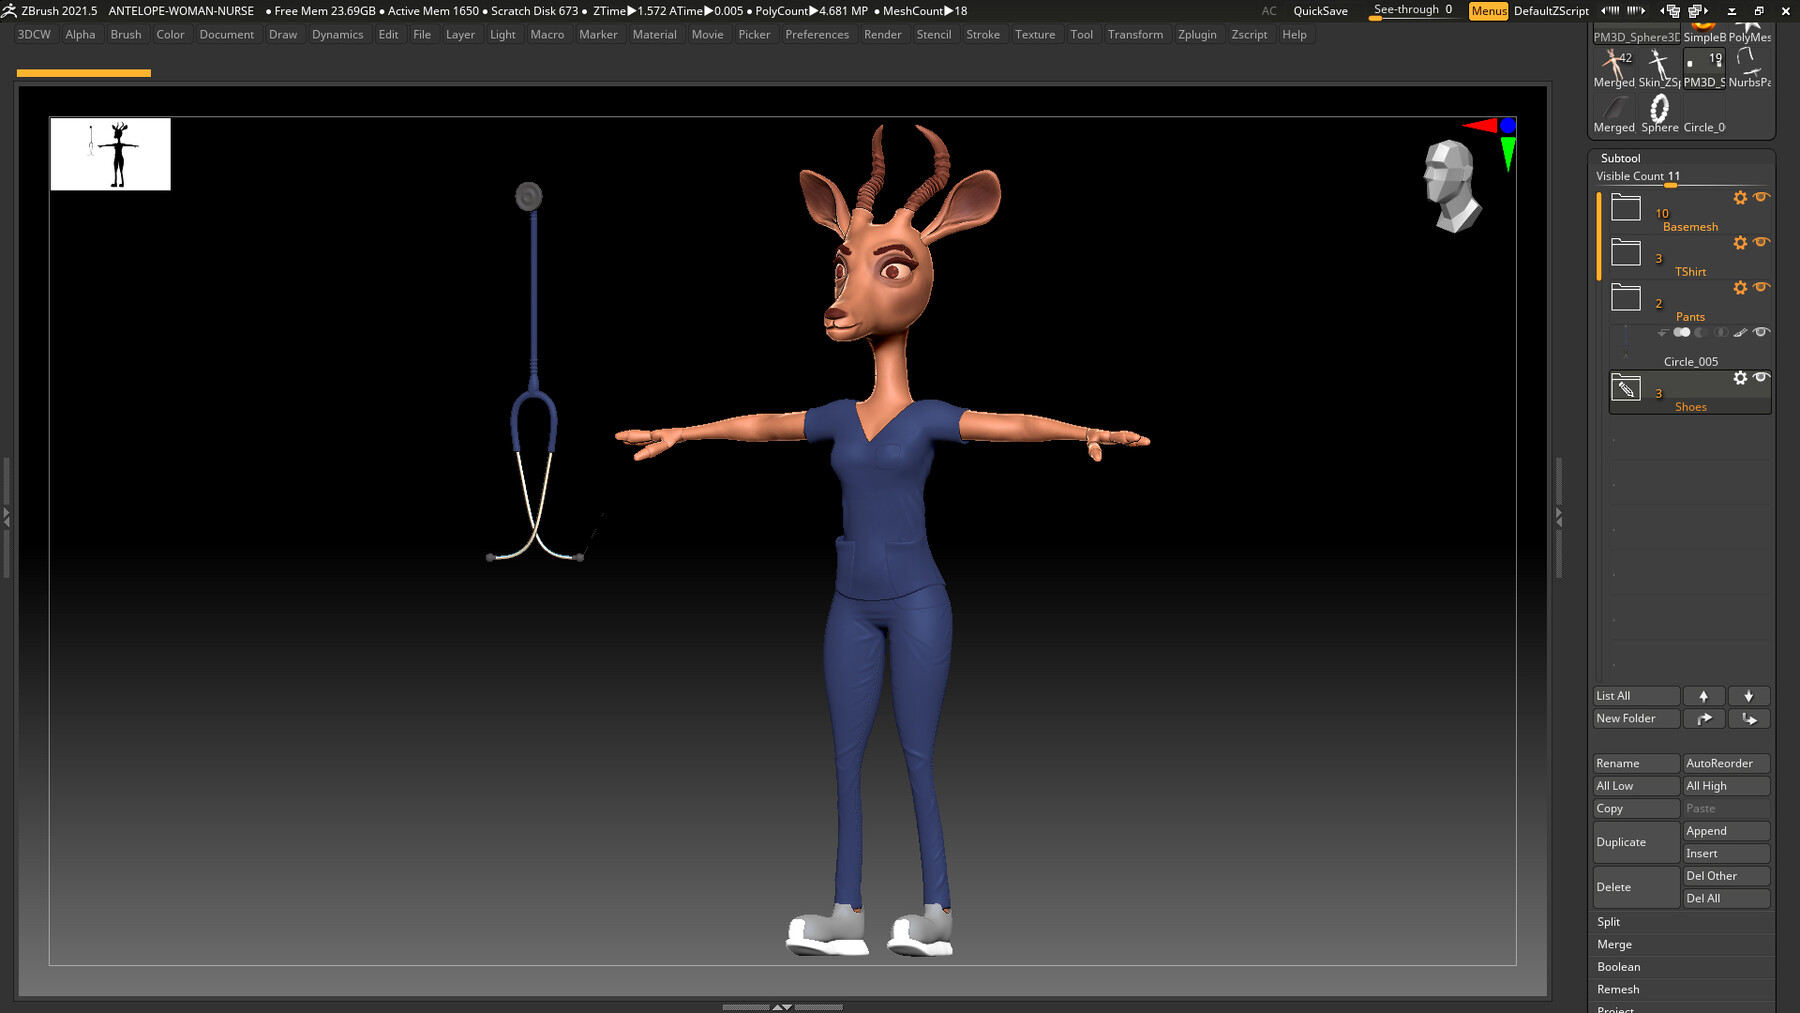Hide the Basemesh folder with its eye icon
Screen dimensions: 1800x1013
pos(1761,197)
